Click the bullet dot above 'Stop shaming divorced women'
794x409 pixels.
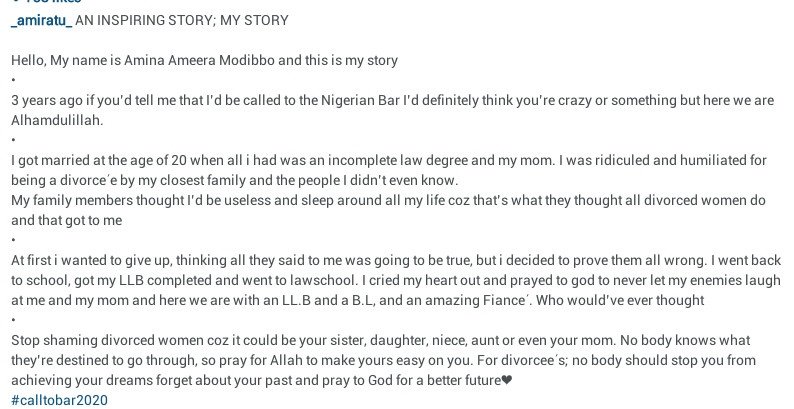coord(13,320)
